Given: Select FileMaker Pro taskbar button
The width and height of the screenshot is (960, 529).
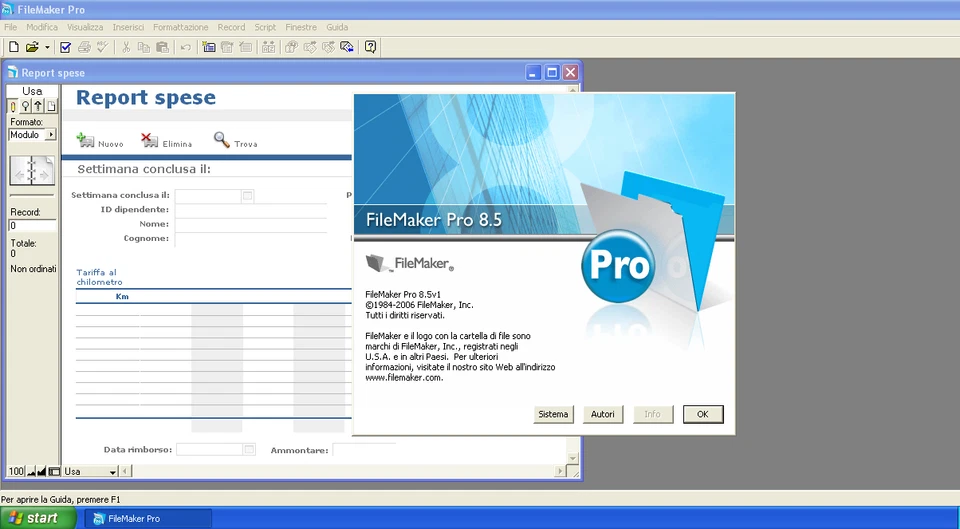Looking at the screenshot, I should tap(148, 519).
